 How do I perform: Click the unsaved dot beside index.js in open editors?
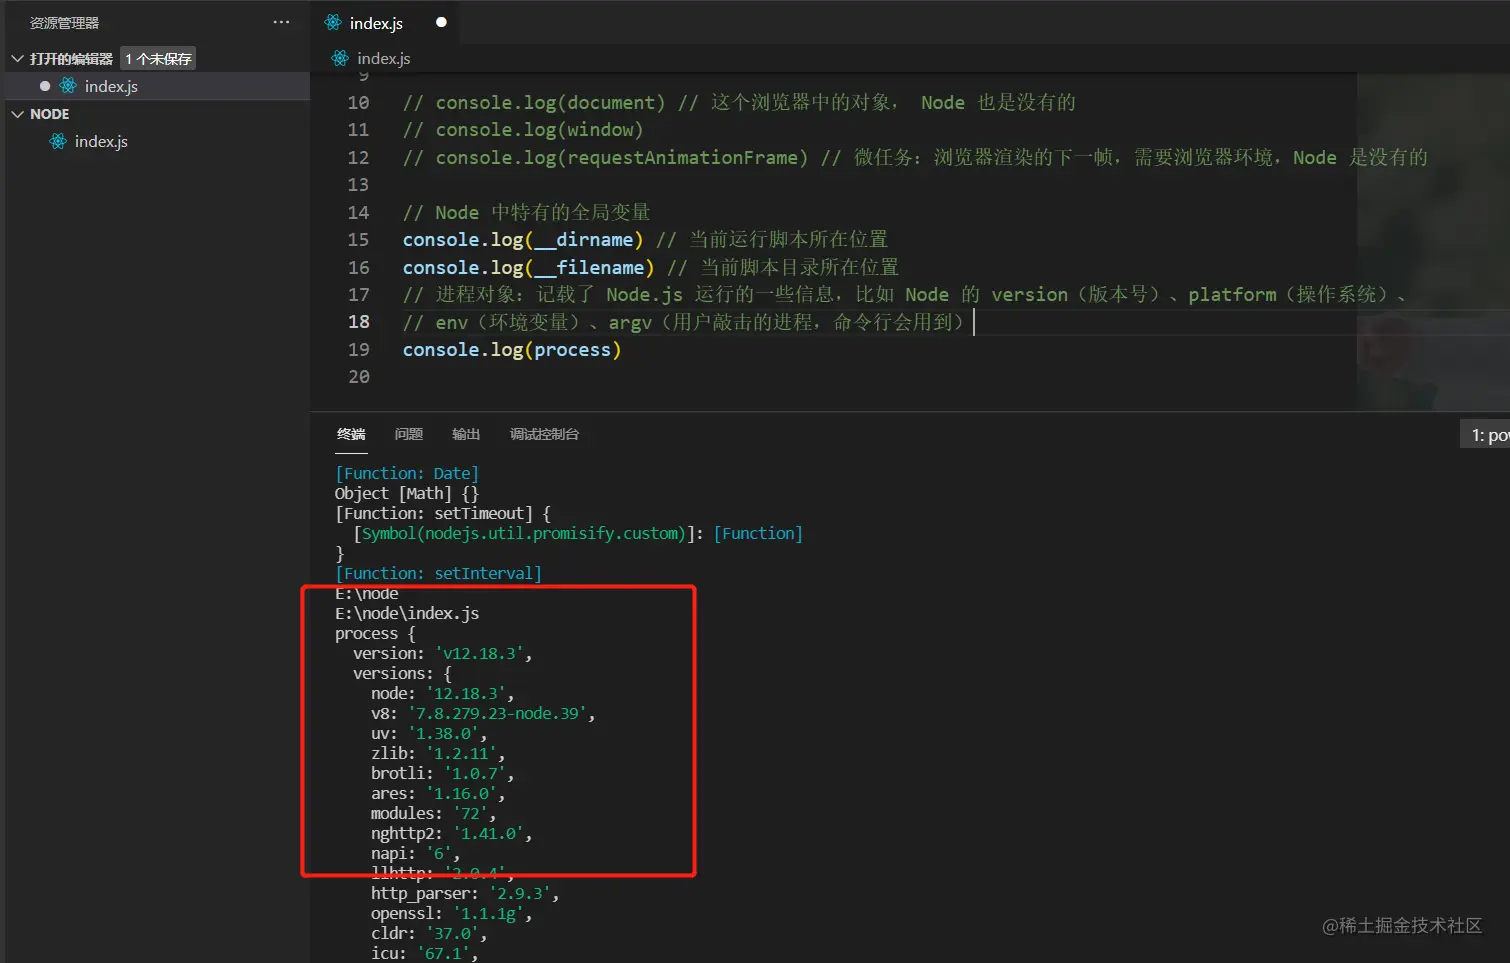tap(45, 86)
